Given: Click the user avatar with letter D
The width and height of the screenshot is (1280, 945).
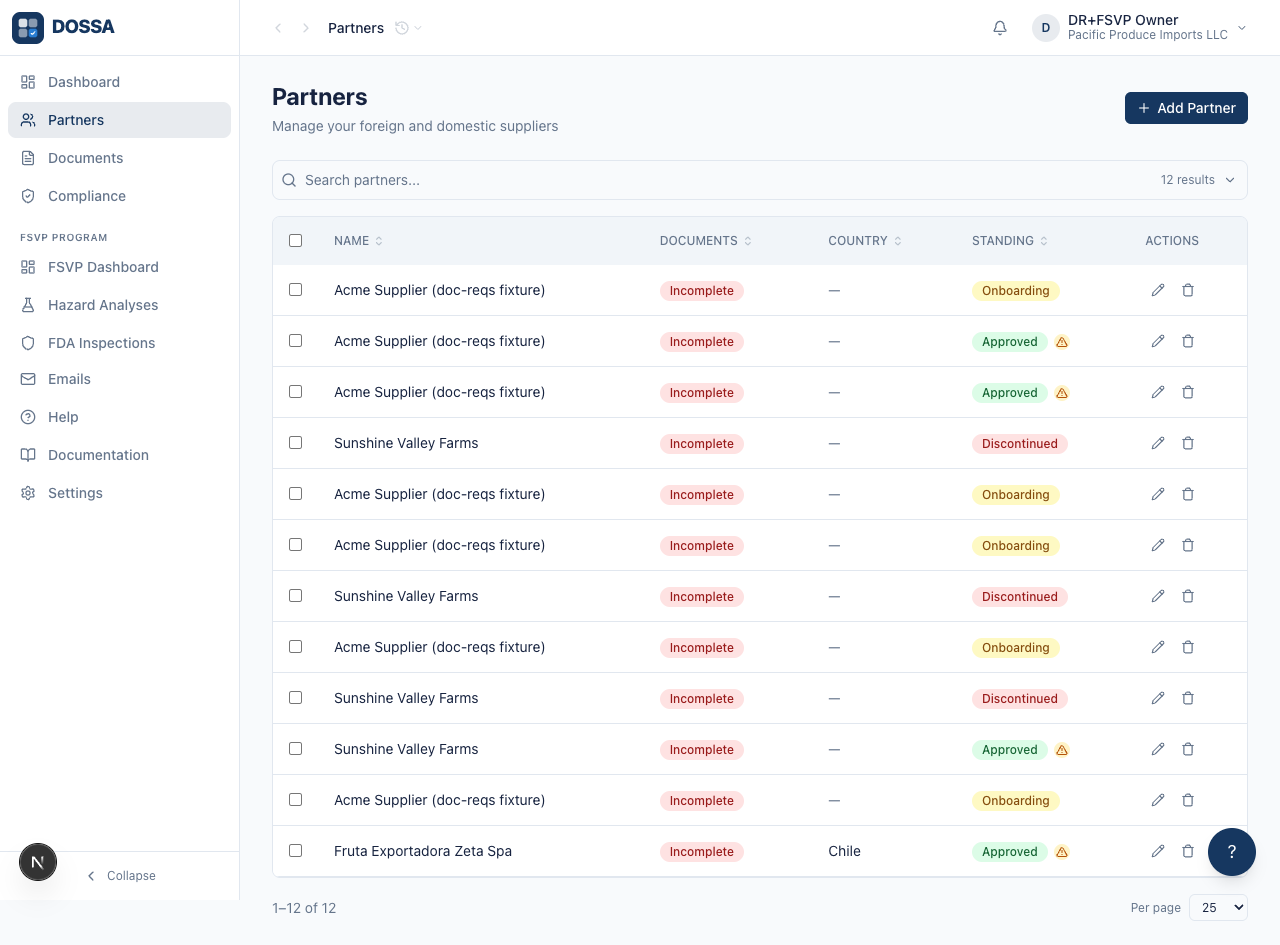Looking at the screenshot, I should tap(1045, 28).
